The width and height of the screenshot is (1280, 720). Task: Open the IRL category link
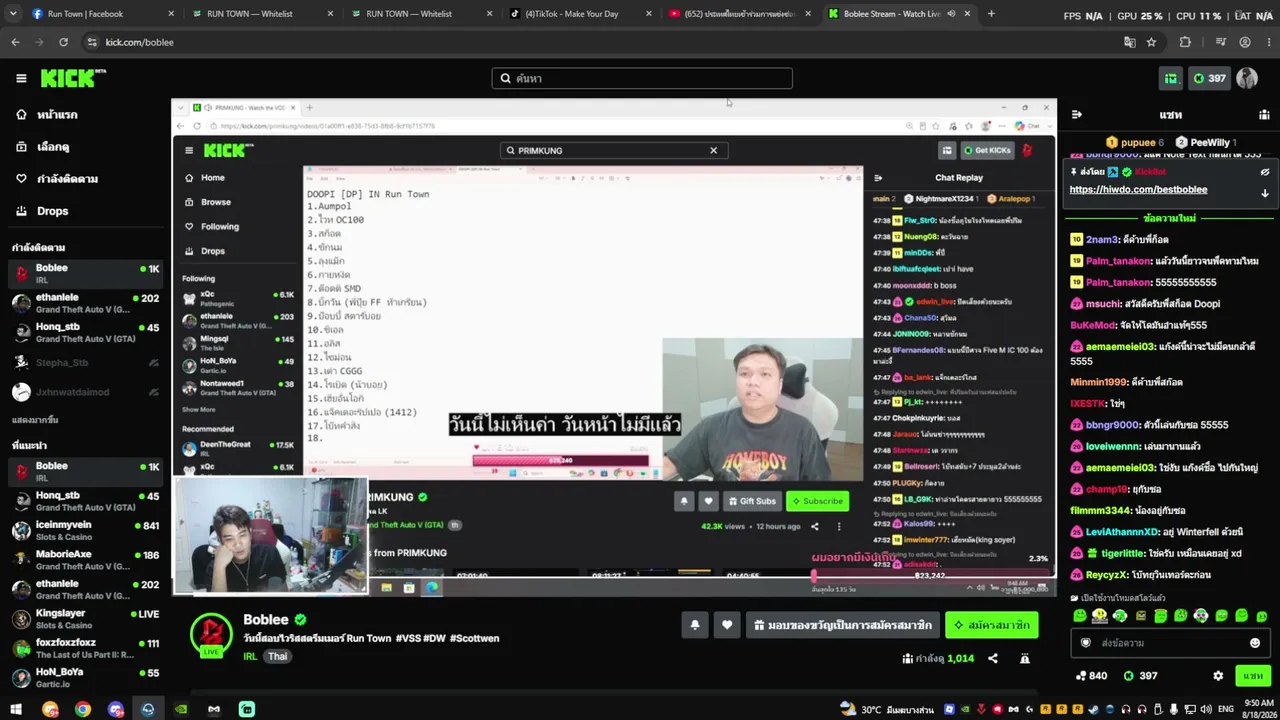[x=250, y=656]
